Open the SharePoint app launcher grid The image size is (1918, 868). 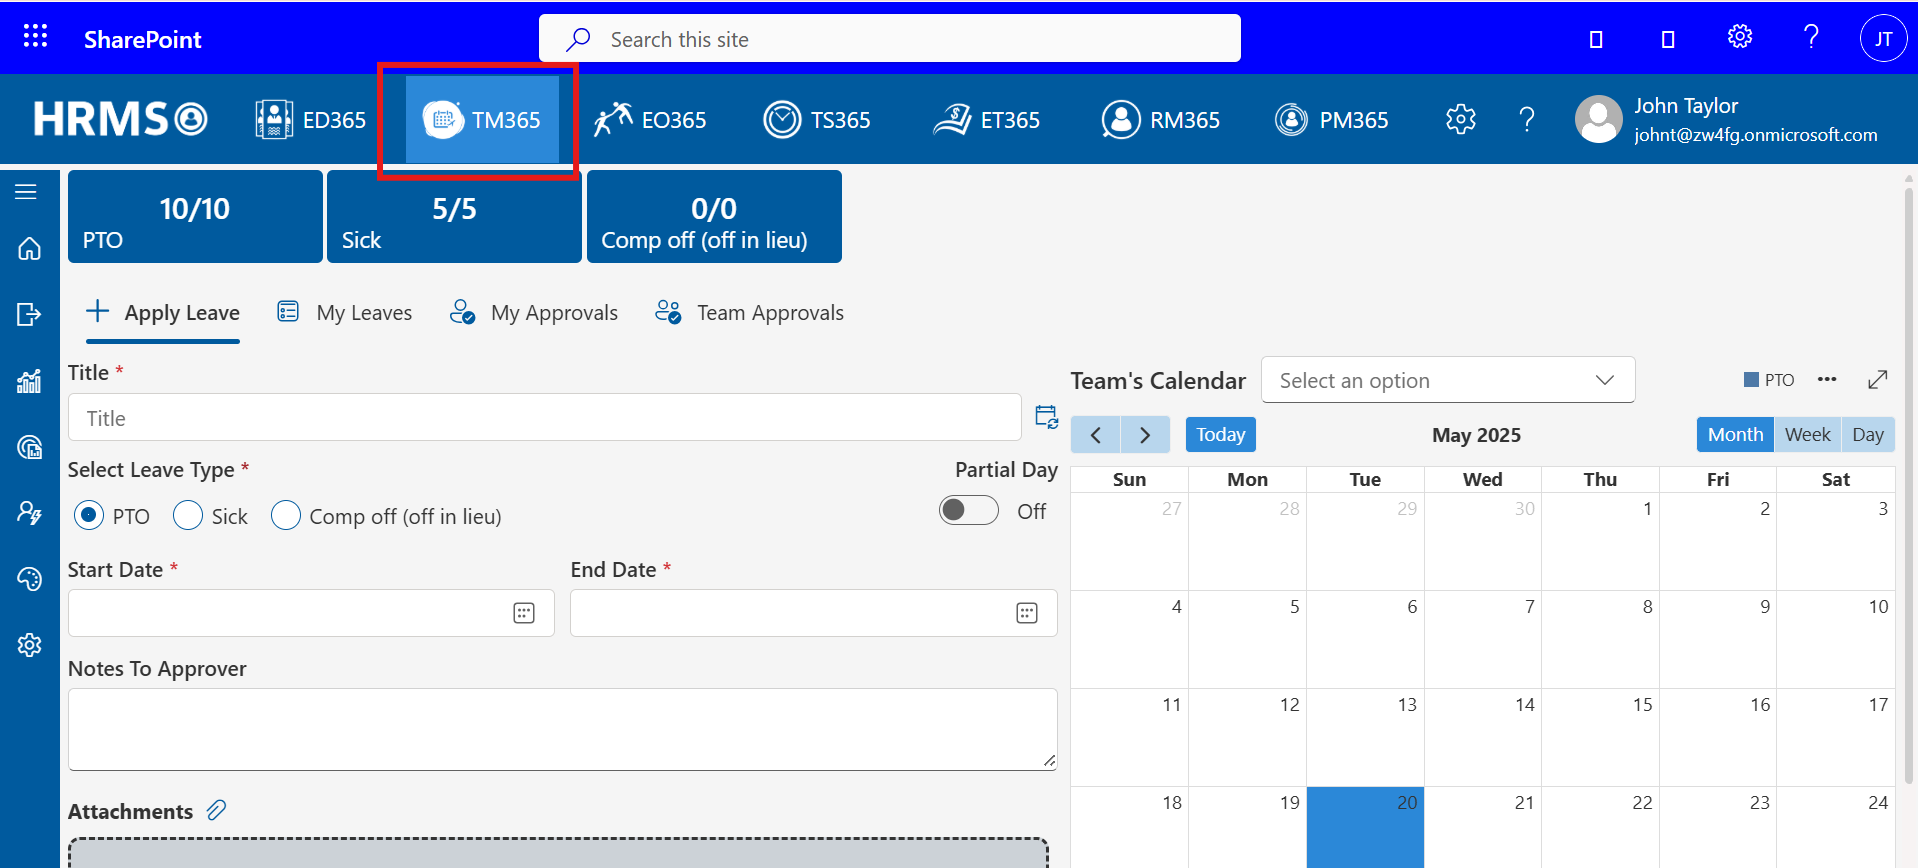coord(35,37)
